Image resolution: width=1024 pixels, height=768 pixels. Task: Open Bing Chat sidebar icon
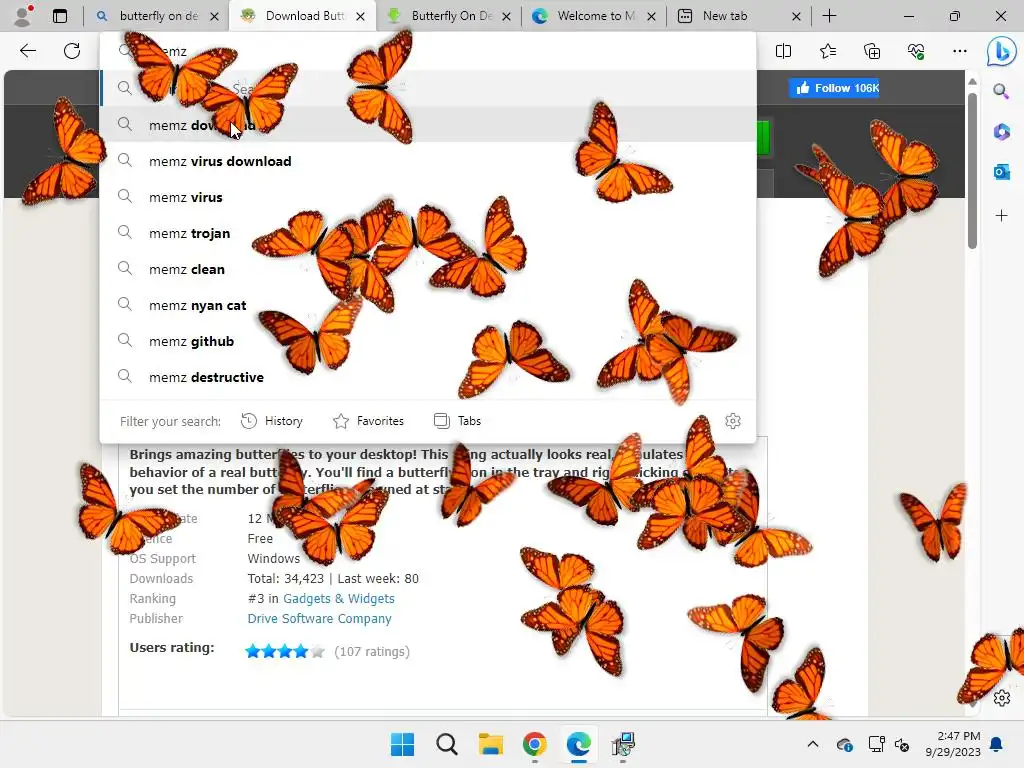point(1001,52)
